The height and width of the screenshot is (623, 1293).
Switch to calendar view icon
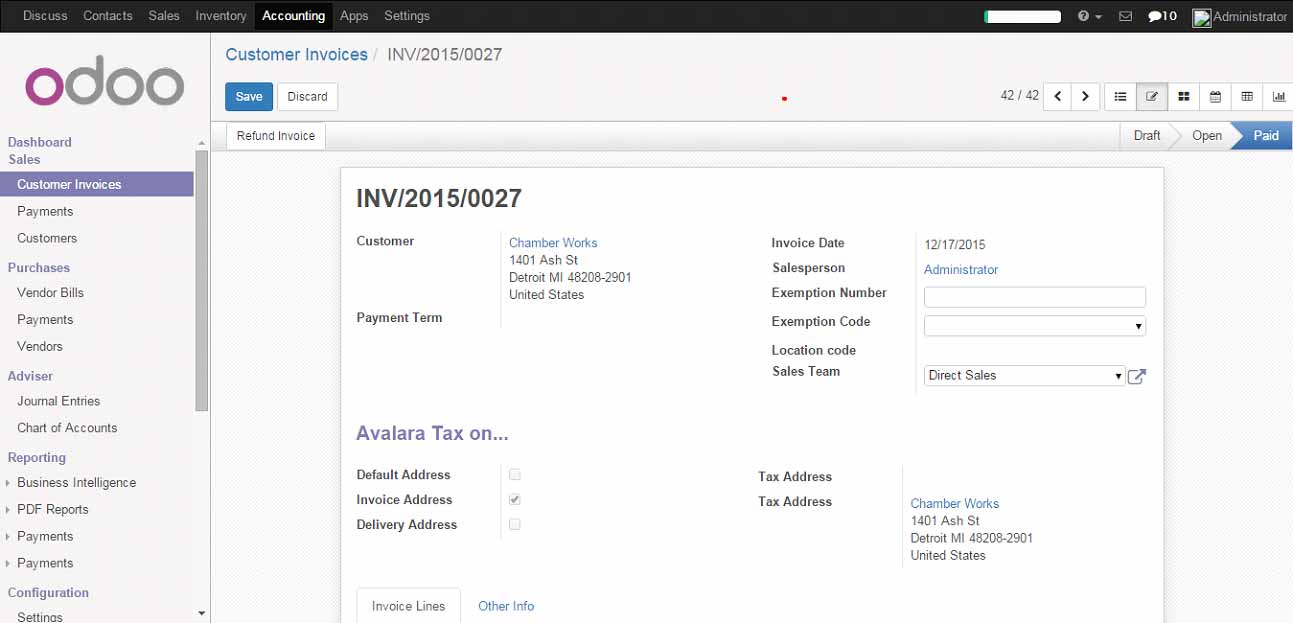tap(1215, 97)
